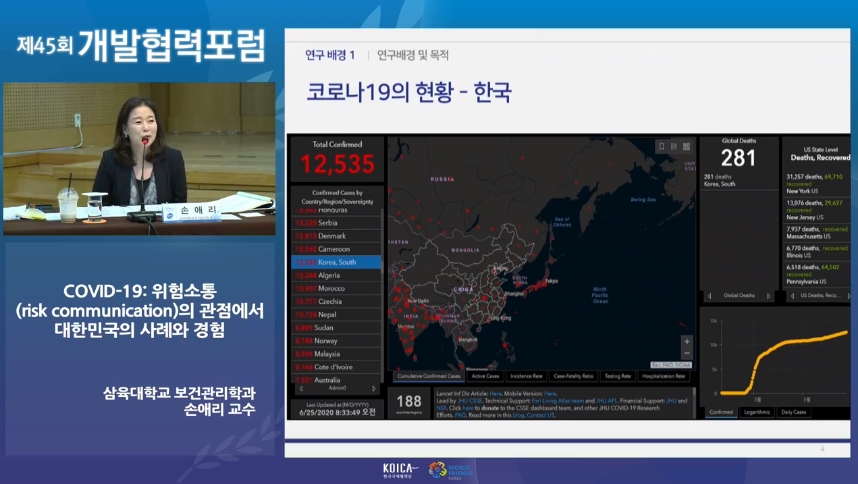Screen dimensions: 858x484
Task: Click the 188 countries/regions counter
Action: [409, 404]
